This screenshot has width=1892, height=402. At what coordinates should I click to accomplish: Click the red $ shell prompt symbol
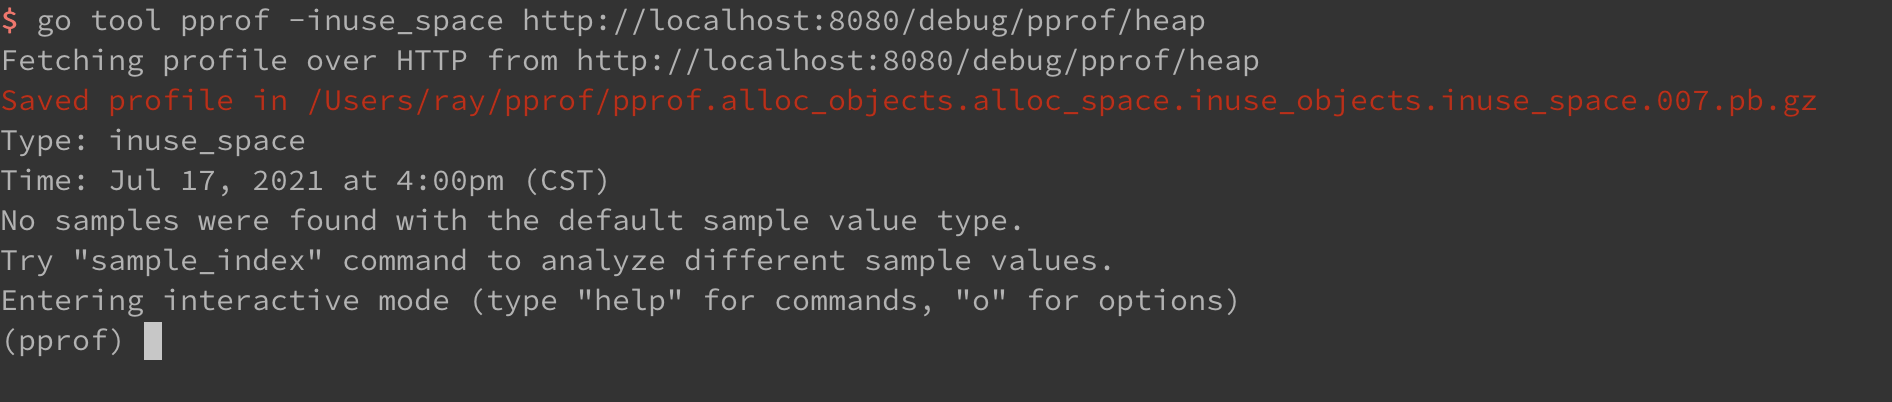coord(10,21)
